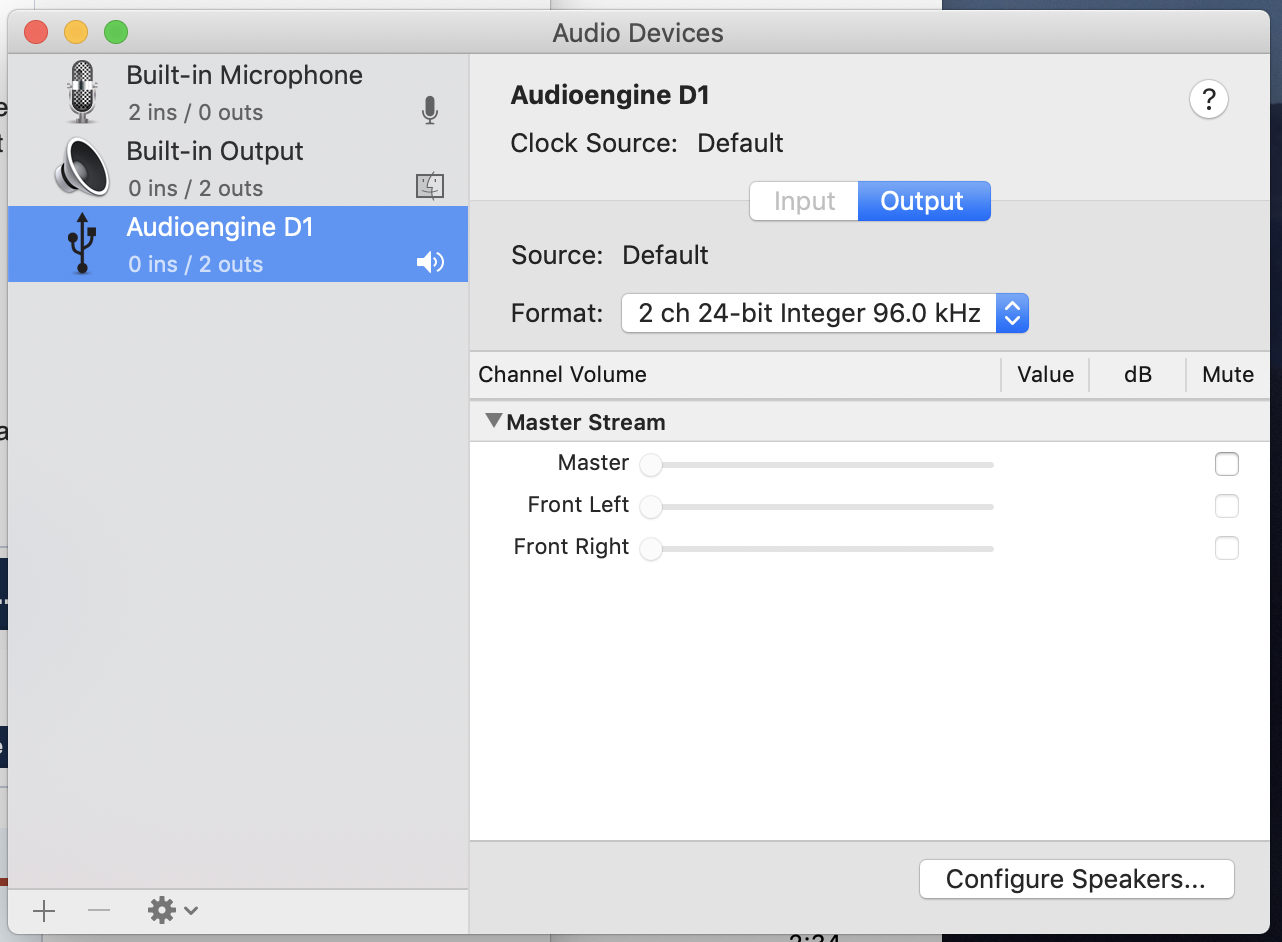Click the Audioengine D1 USB icon
1282x942 pixels.
(x=82, y=243)
